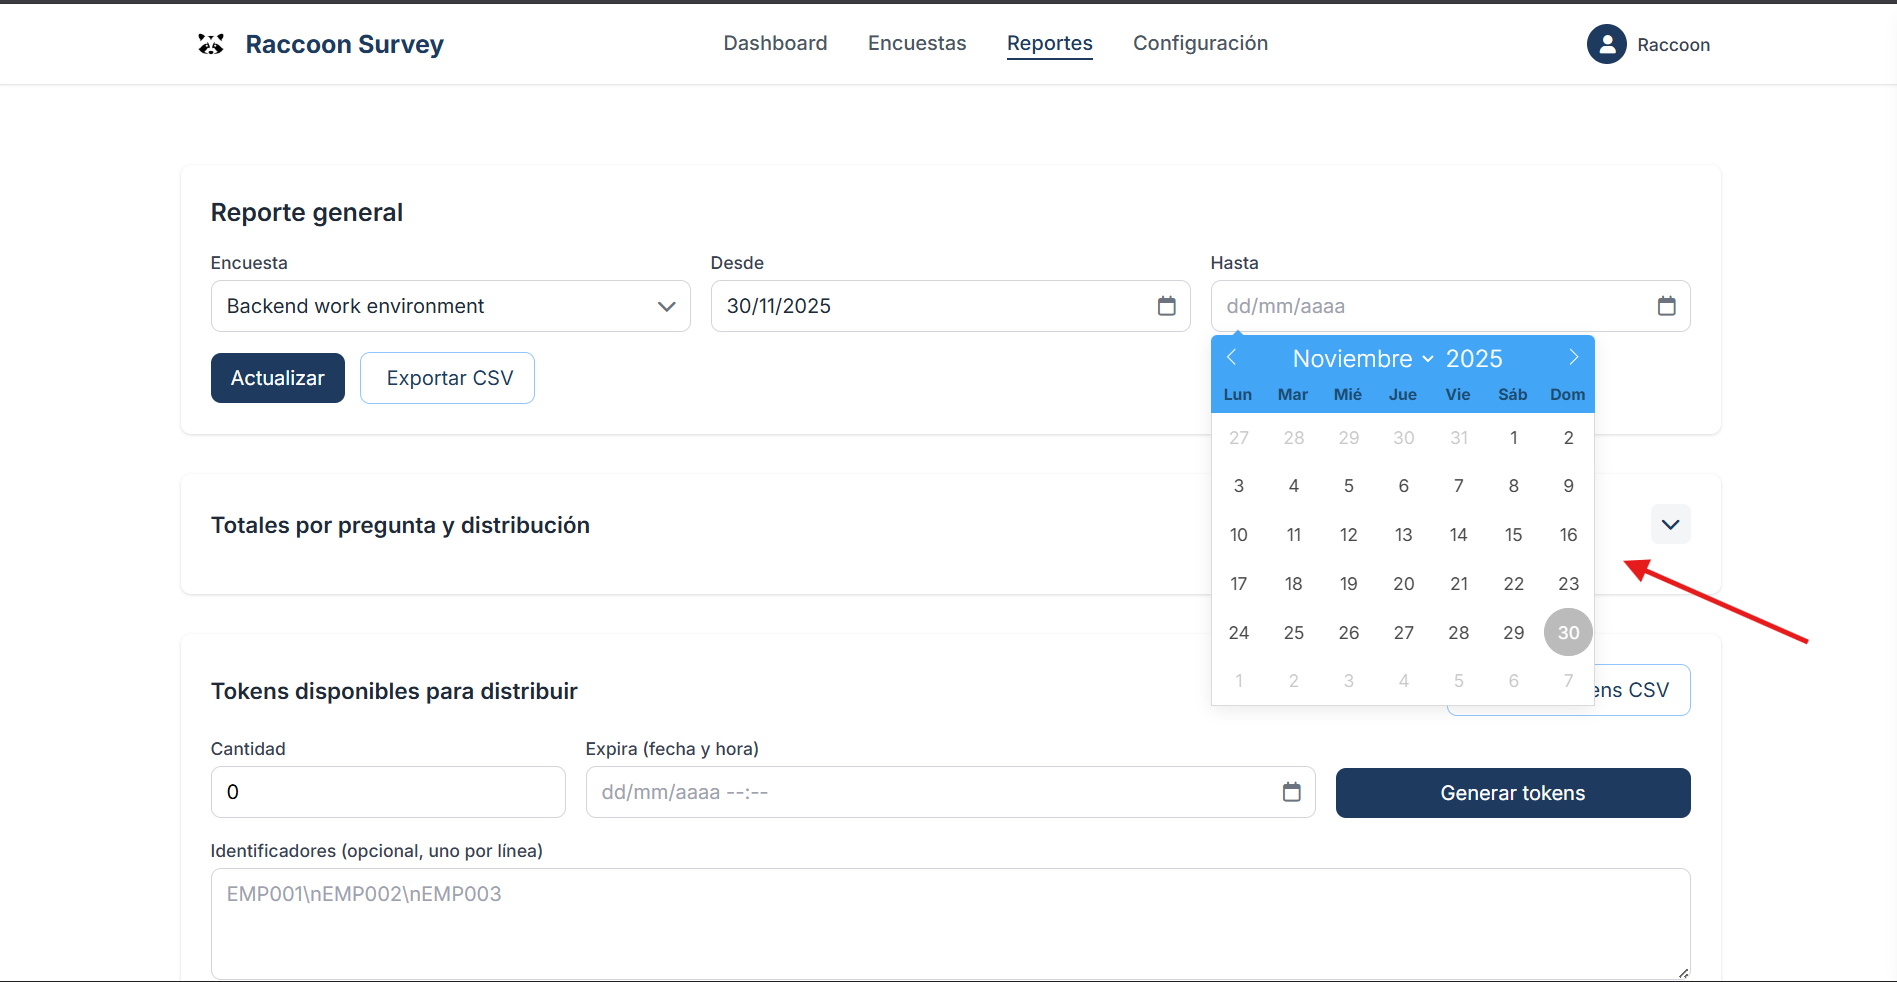Viewport: 1897px width, 982px height.
Task: Click Exportar CSV button
Action: [x=447, y=378]
